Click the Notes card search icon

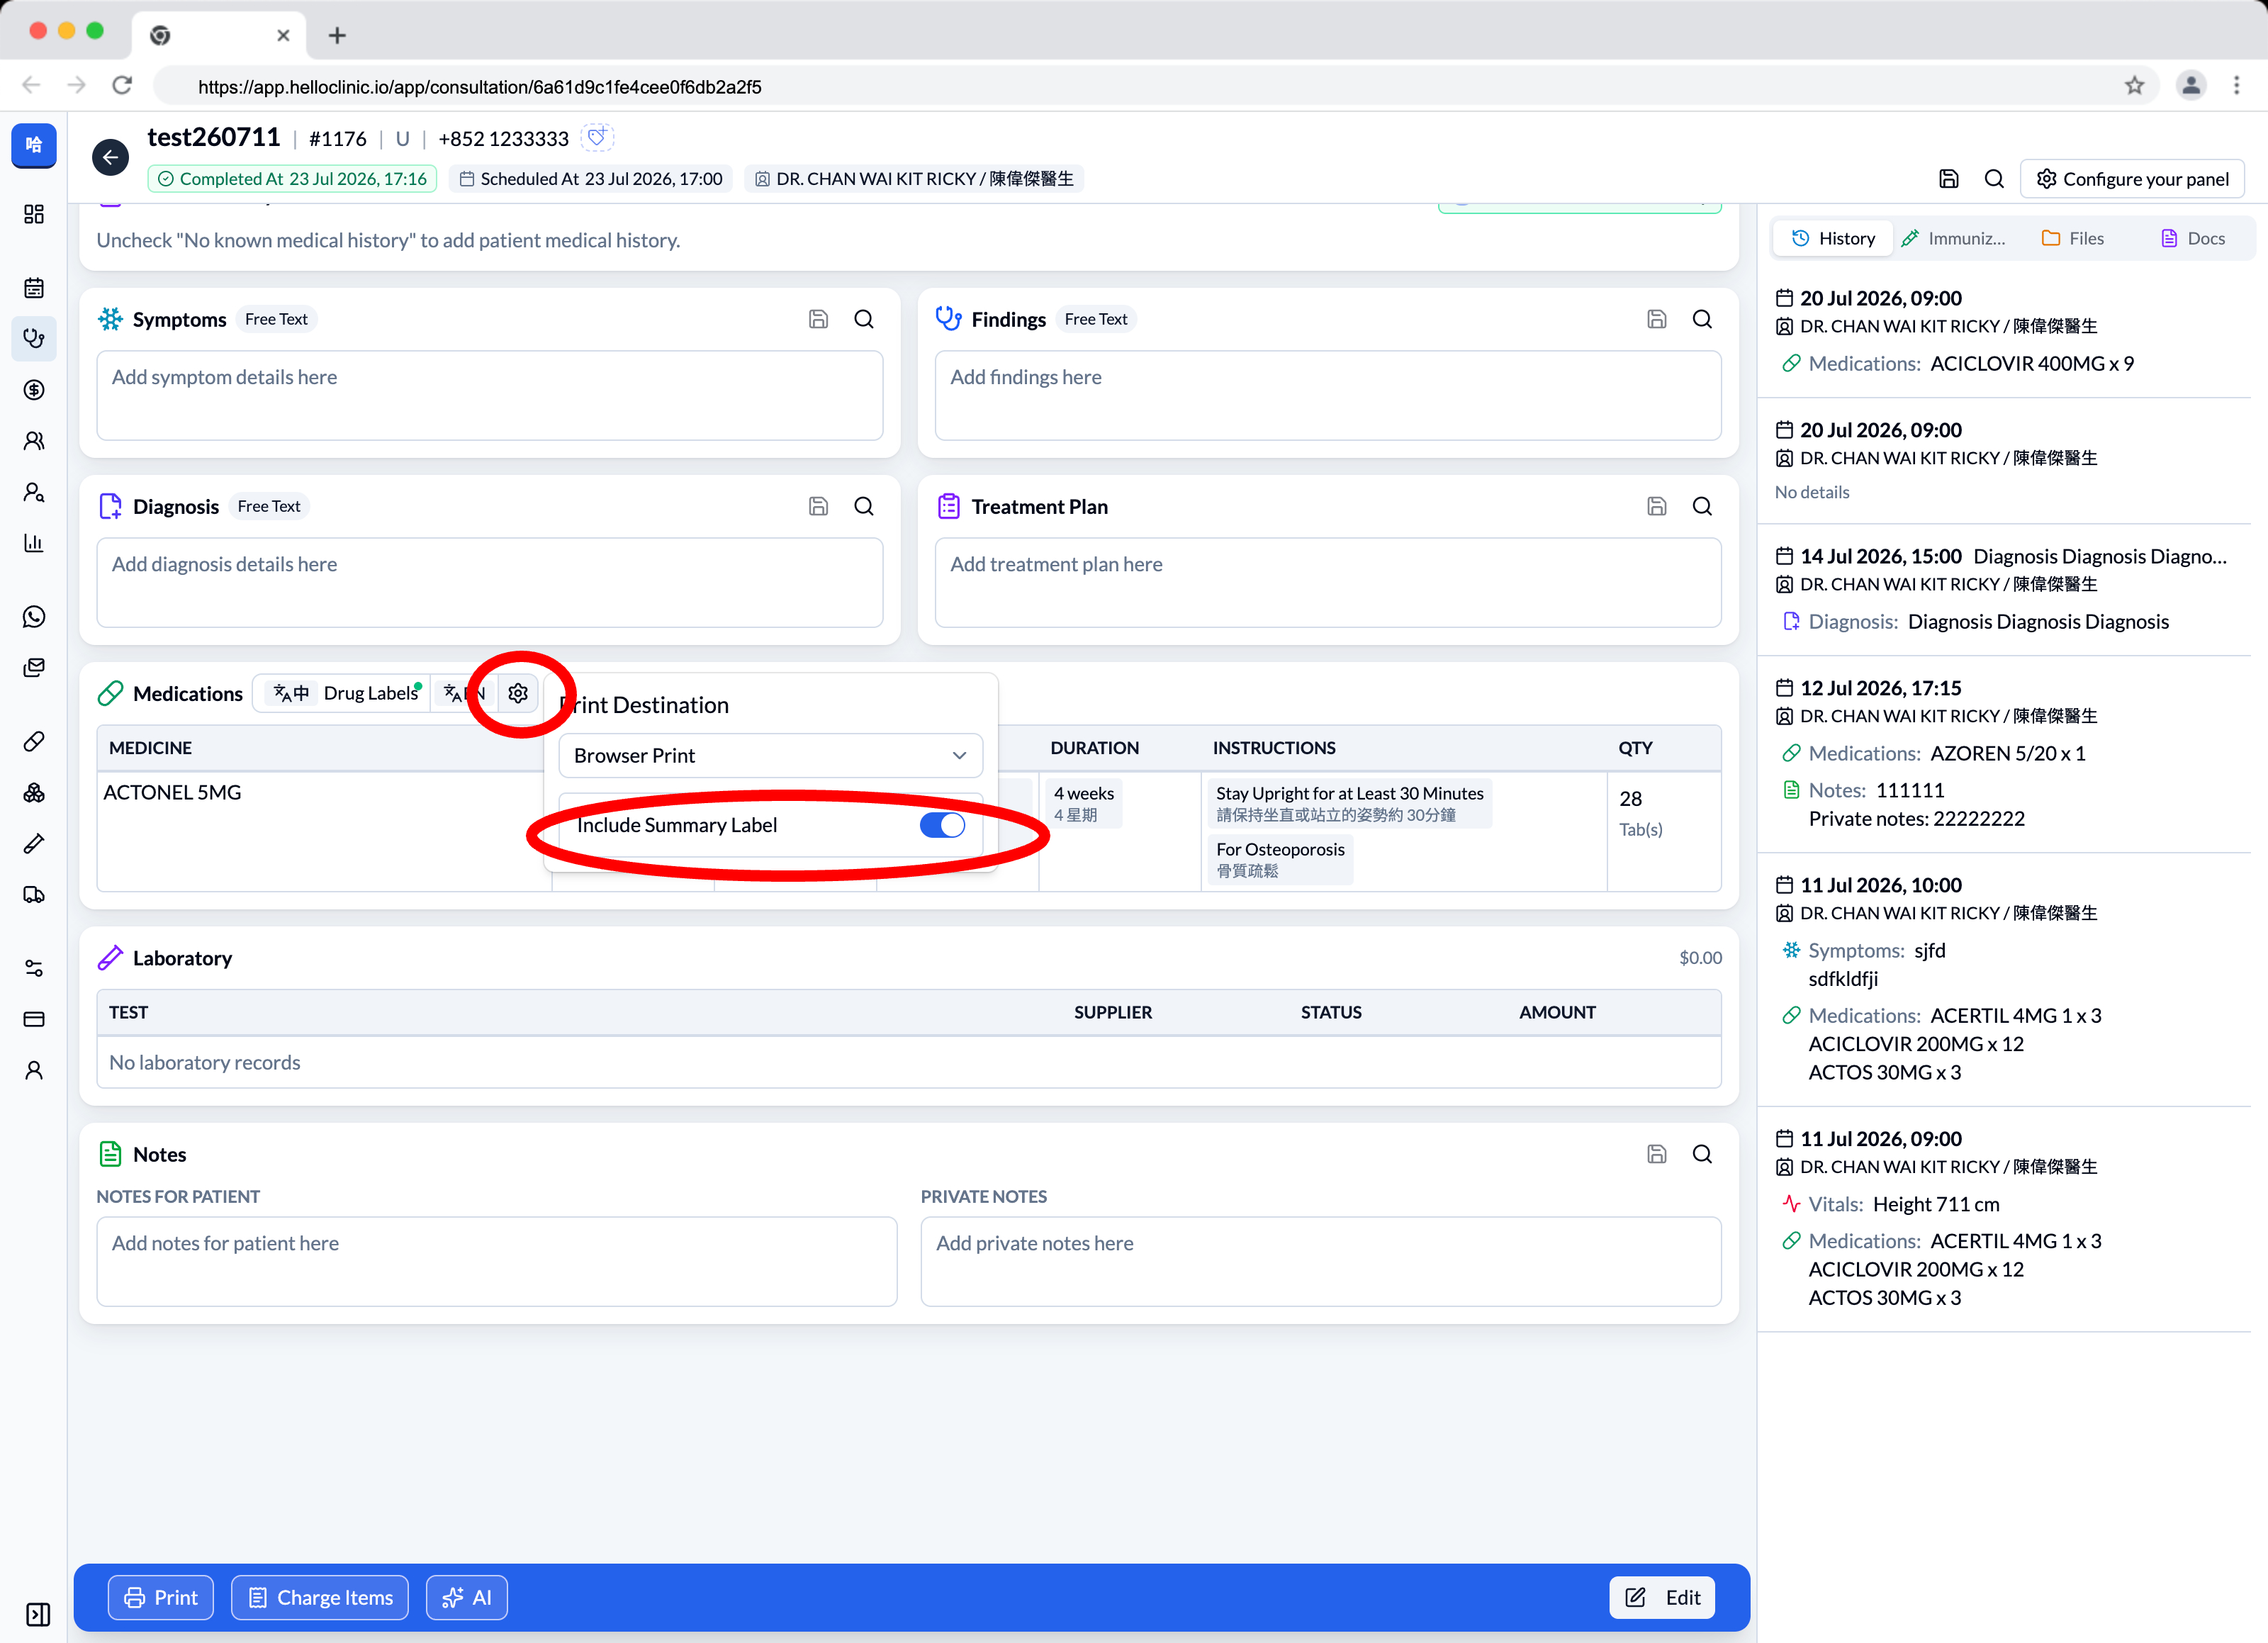point(1702,1154)
